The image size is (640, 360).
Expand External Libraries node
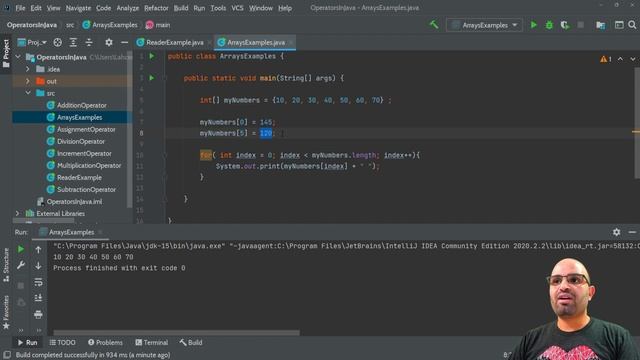[x=17, y=213]
